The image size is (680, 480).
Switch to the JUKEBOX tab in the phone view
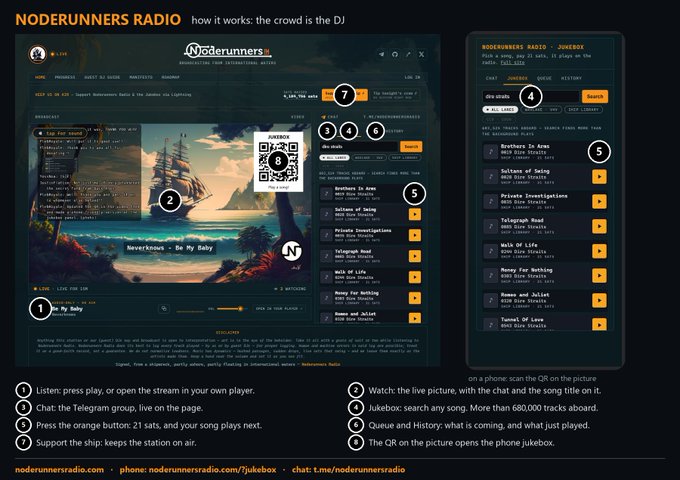click(517, 78)
